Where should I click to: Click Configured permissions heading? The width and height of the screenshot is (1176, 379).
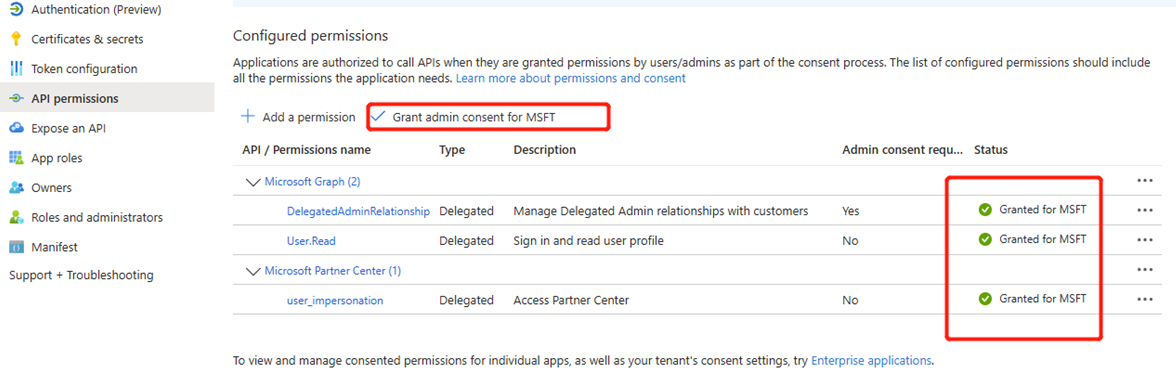coord(311,35)
